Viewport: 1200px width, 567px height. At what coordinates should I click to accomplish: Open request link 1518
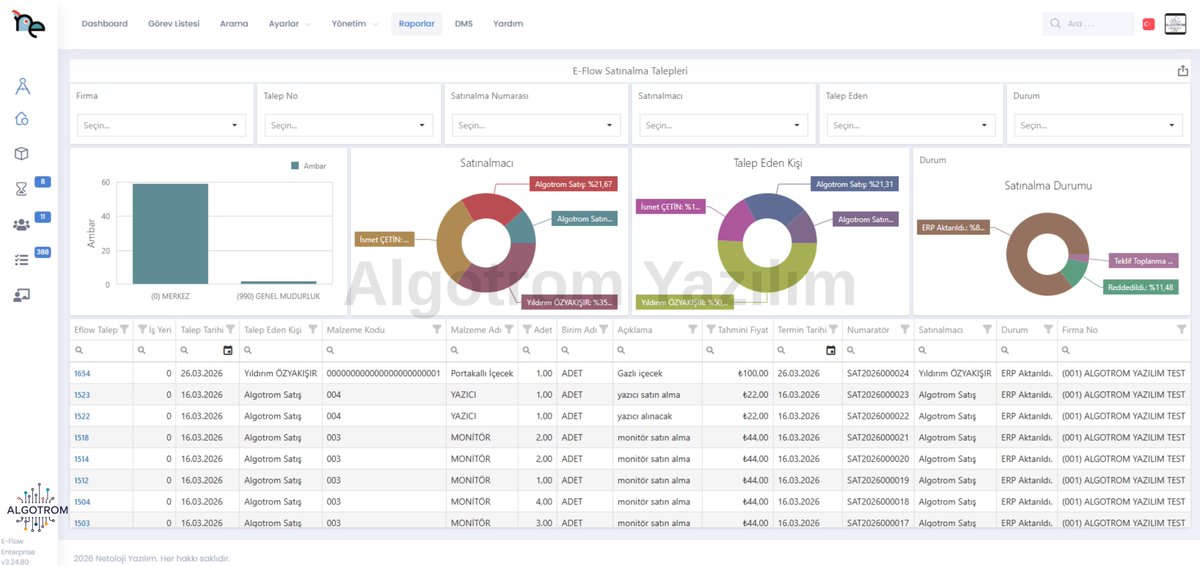coord(82,438)
